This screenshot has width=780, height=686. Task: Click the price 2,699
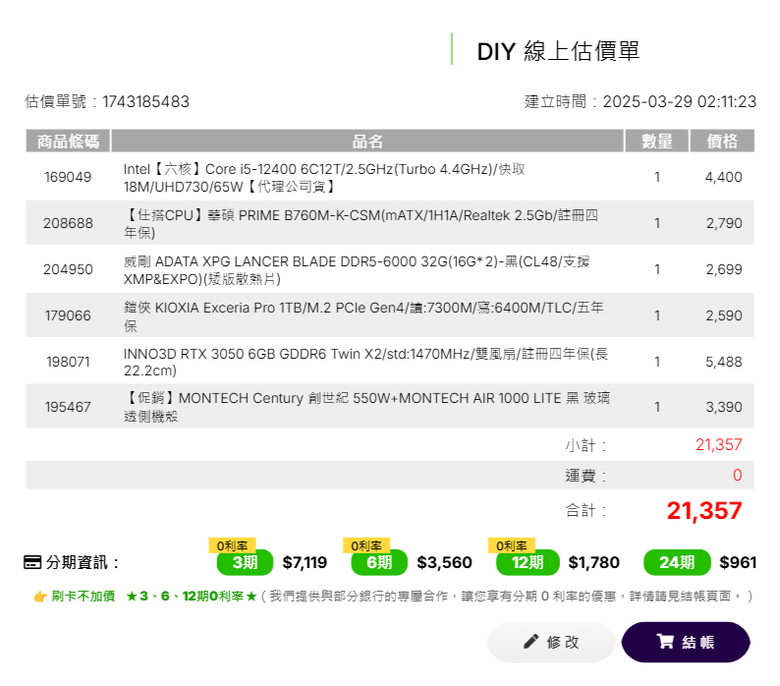click(x=724, y=270)
